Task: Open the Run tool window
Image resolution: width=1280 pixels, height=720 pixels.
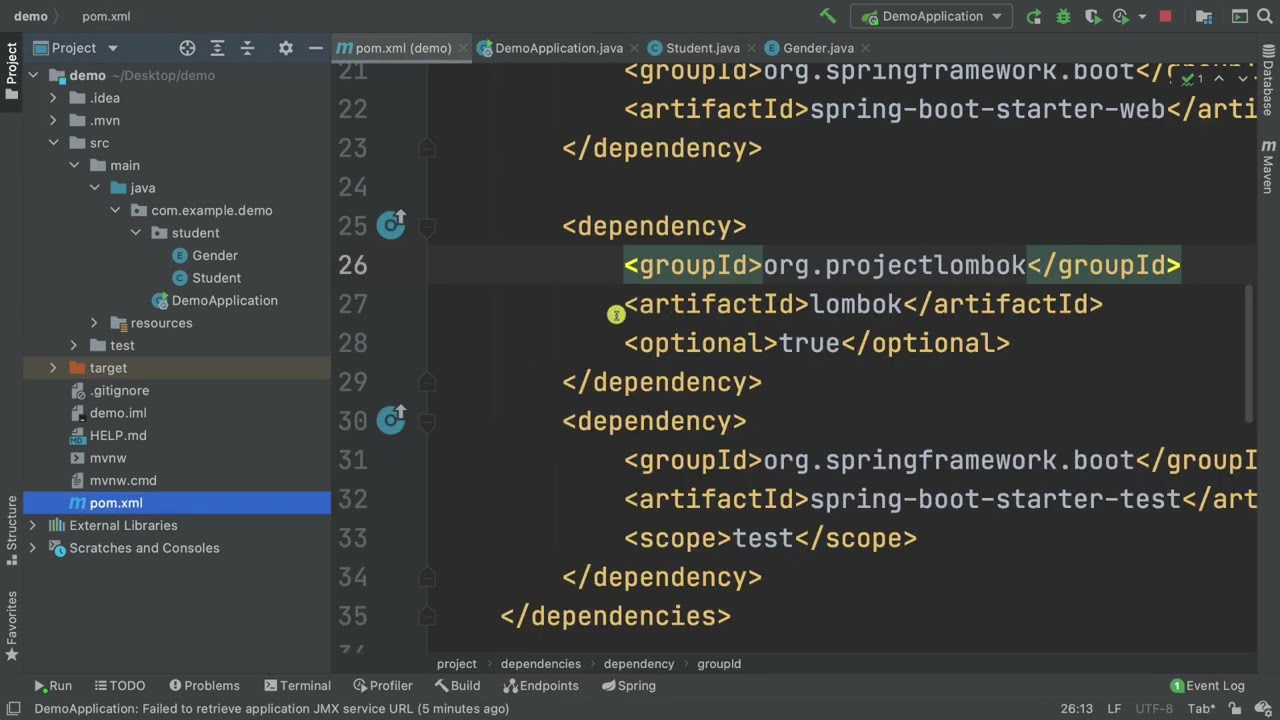Action: pos(52,686)
